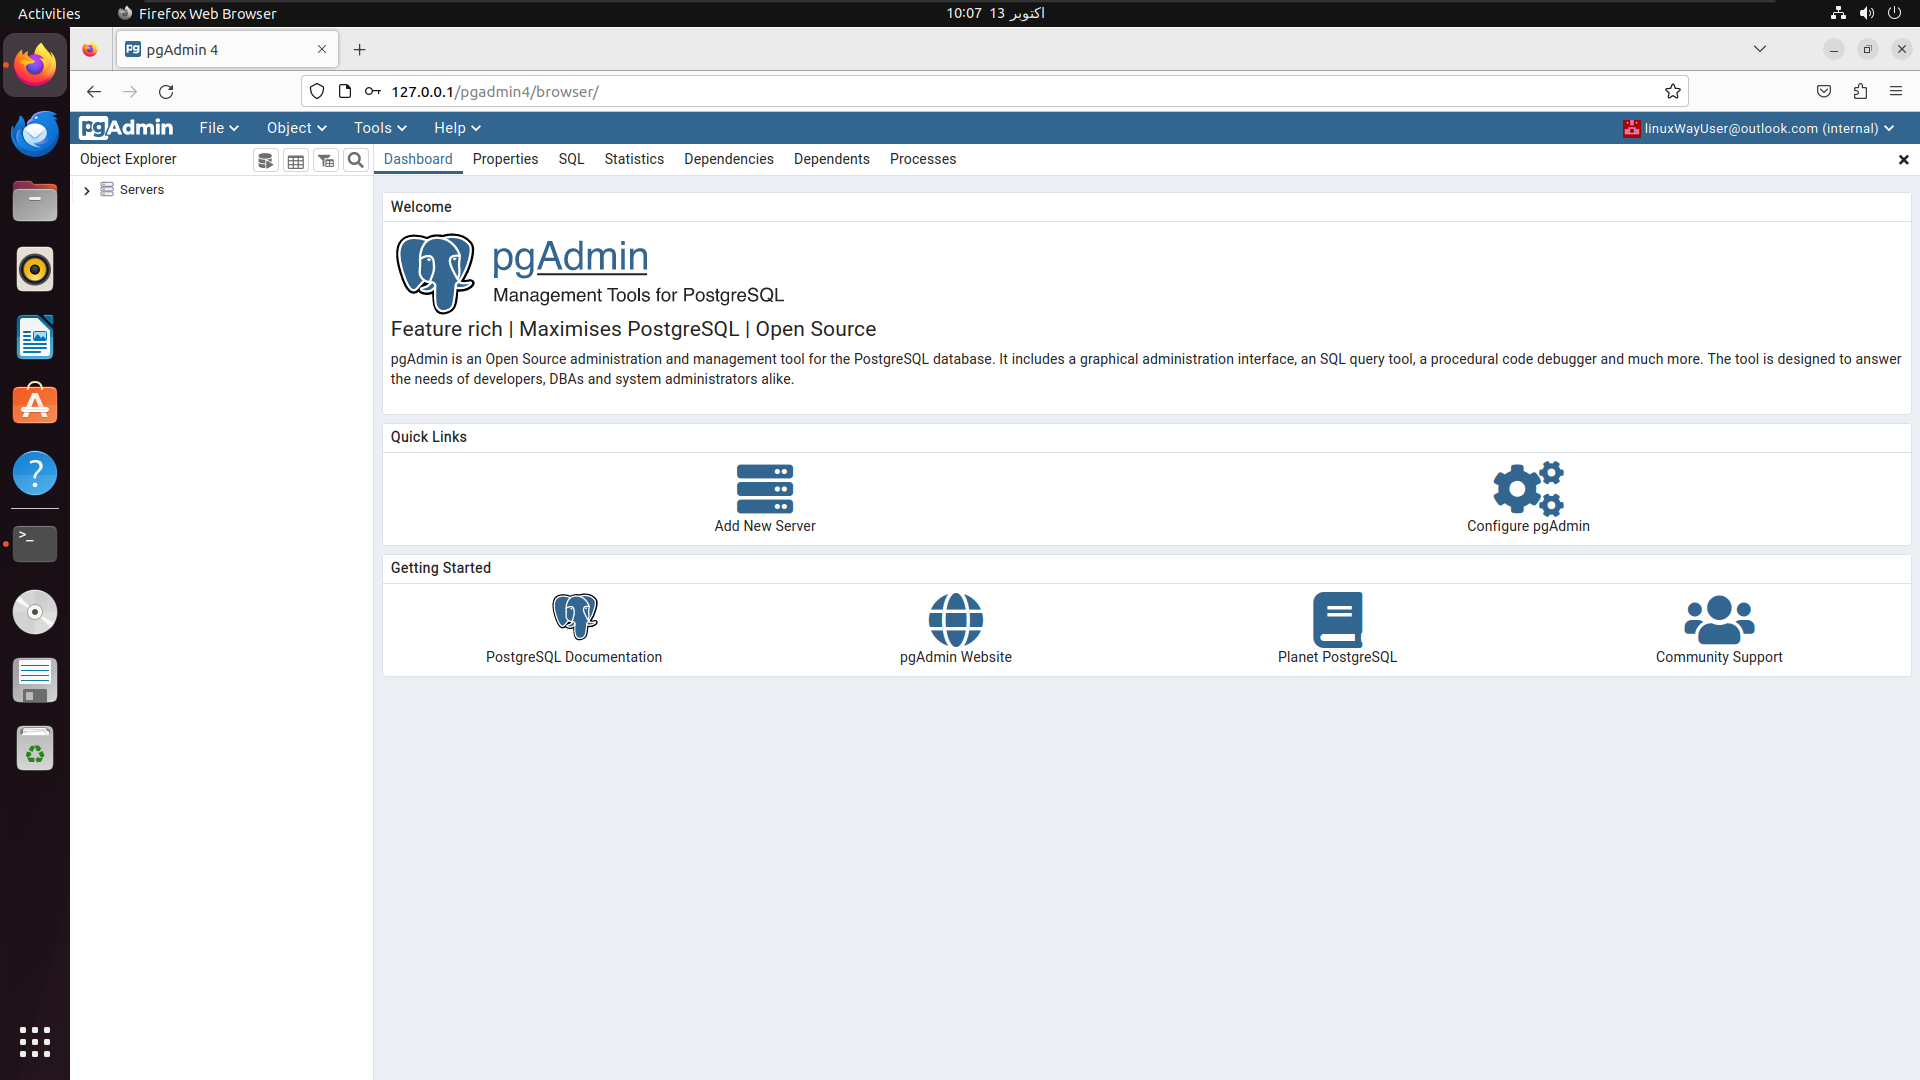Viewport: 1920px width, 1080px height.
Task: Click the Add New Server icon
Action: pyautogui.click(x=765, y=489)
